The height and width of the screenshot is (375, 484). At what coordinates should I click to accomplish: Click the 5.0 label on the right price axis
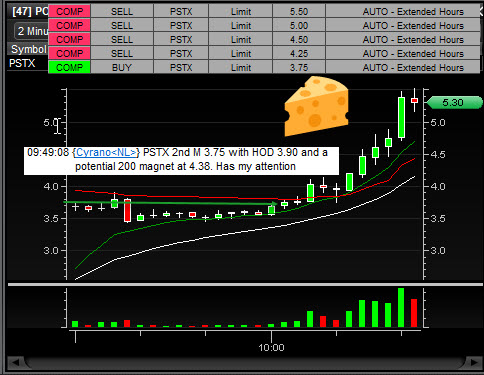pos(438,122)
